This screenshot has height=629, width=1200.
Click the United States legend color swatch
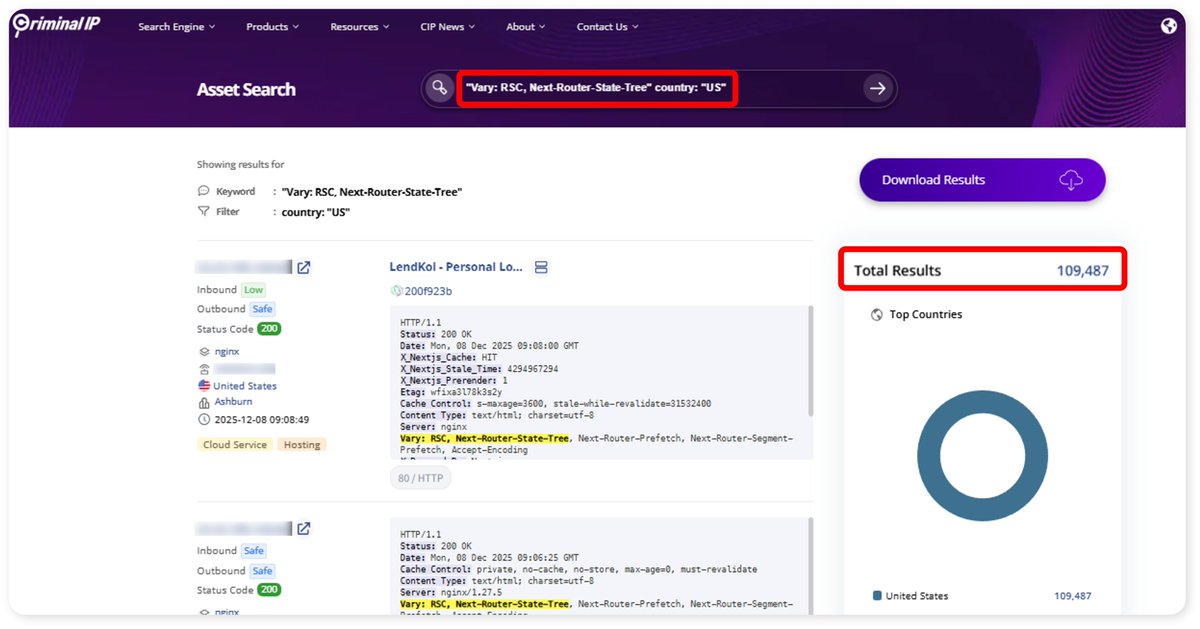(x=877, y=596)
